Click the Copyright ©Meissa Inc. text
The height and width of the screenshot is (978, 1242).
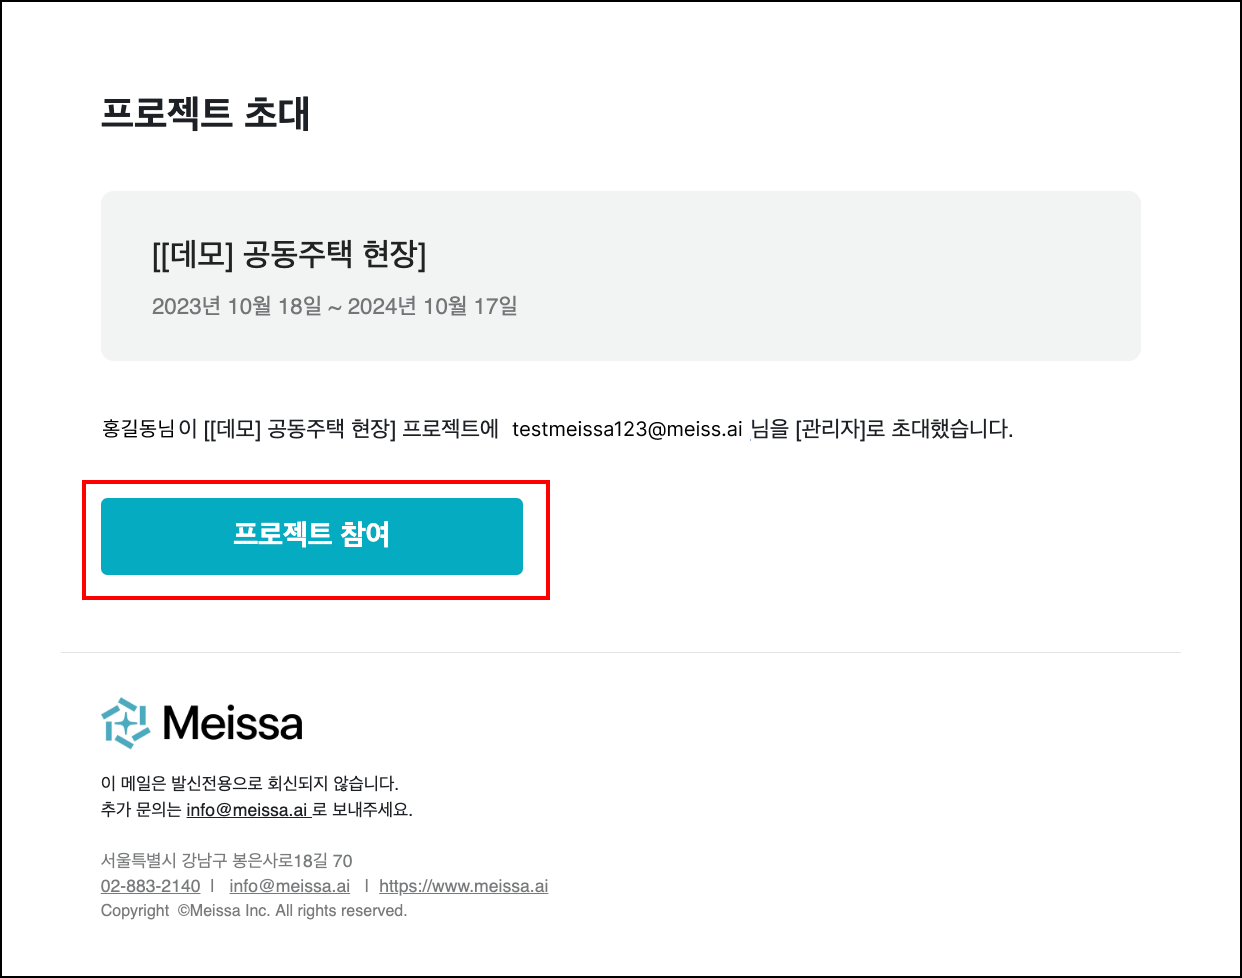pos(253,911)
